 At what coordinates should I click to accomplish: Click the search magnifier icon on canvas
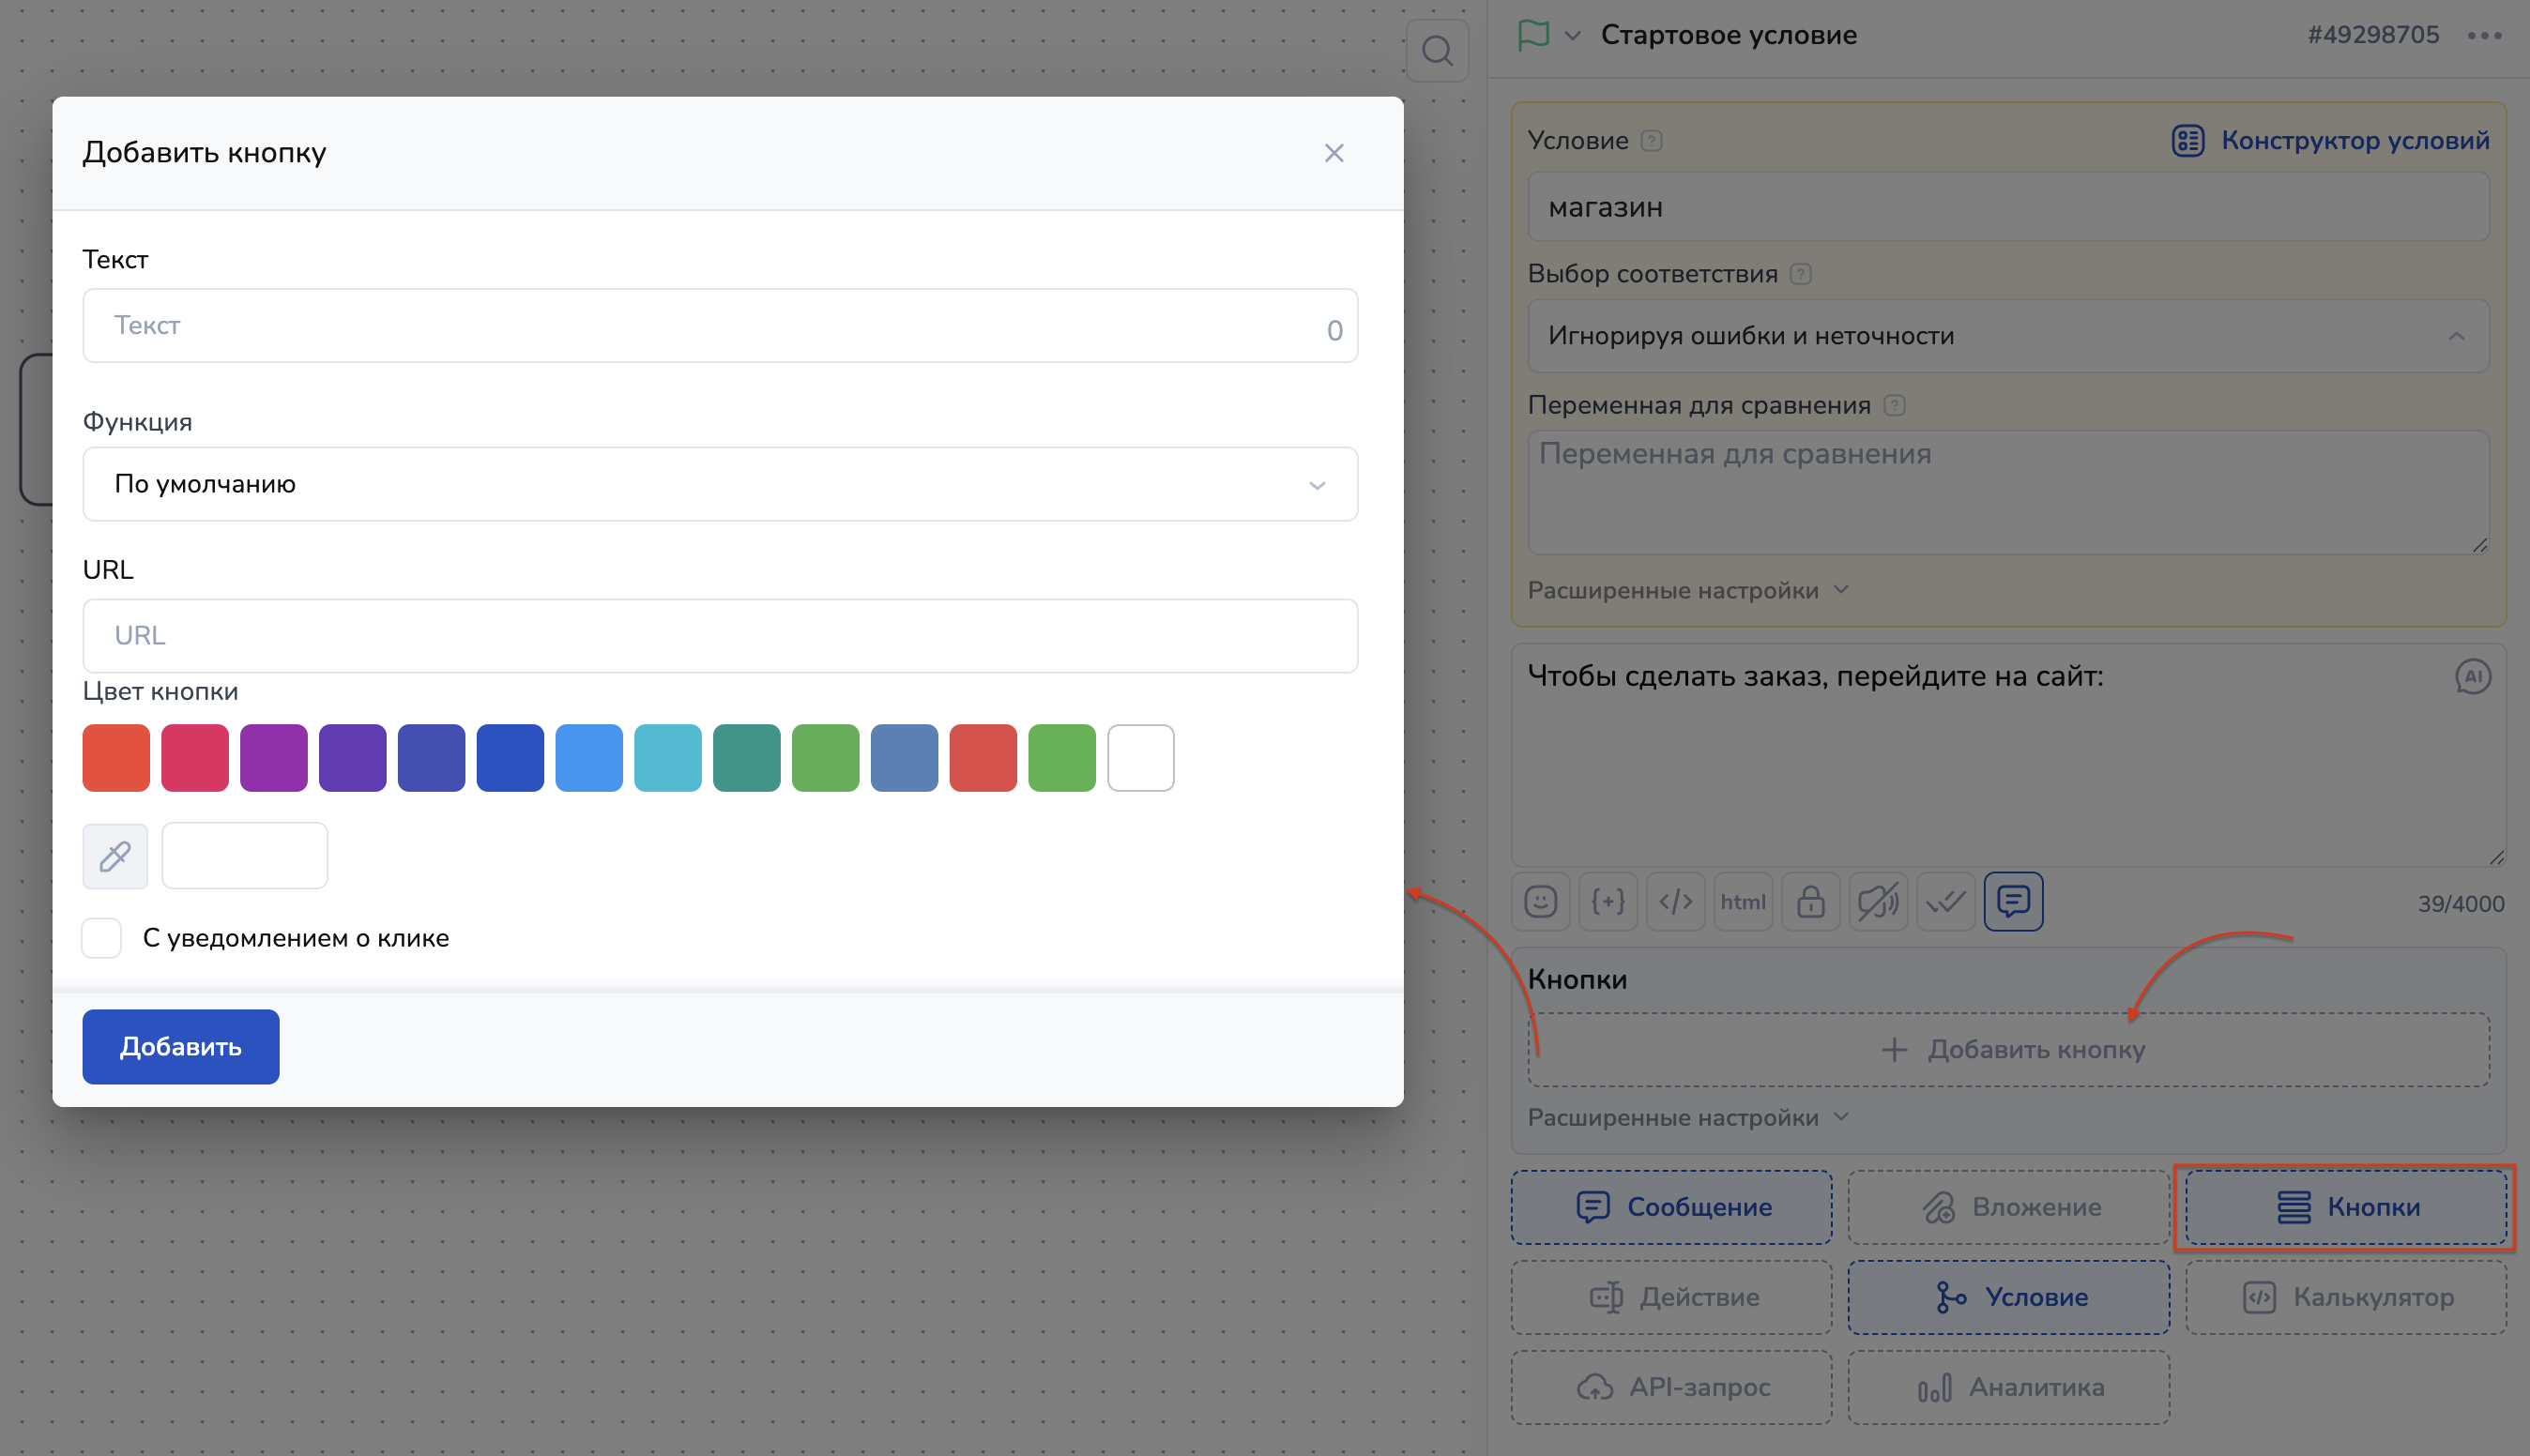click(x=1437, y=50)
